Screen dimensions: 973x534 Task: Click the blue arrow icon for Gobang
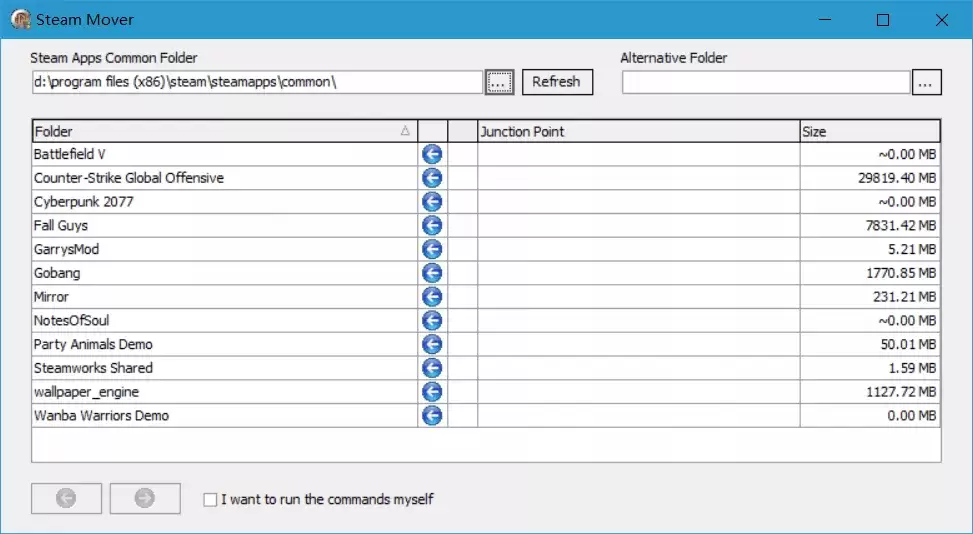tap(432, 273)
